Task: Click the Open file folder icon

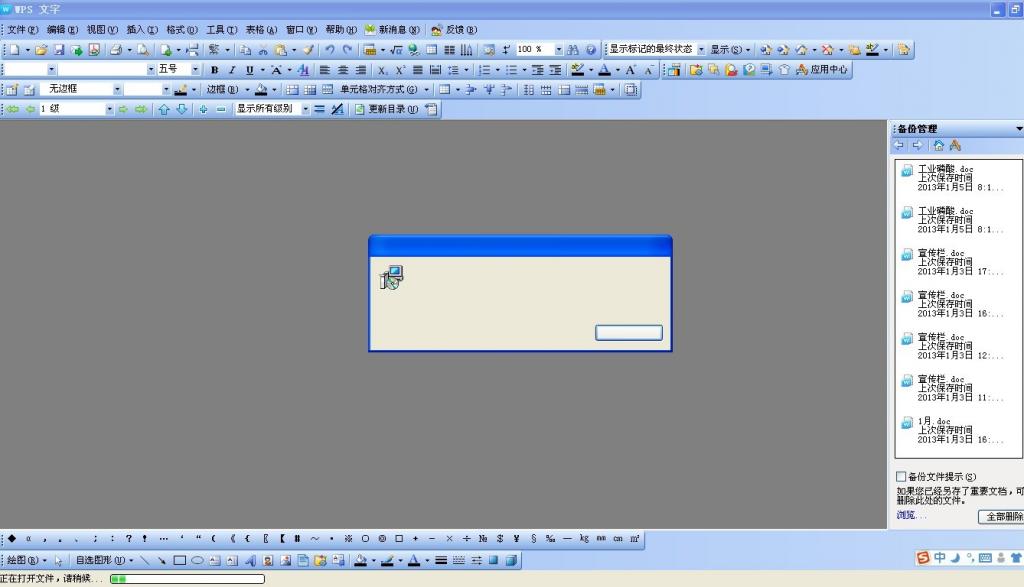Action: pos(41,50)
